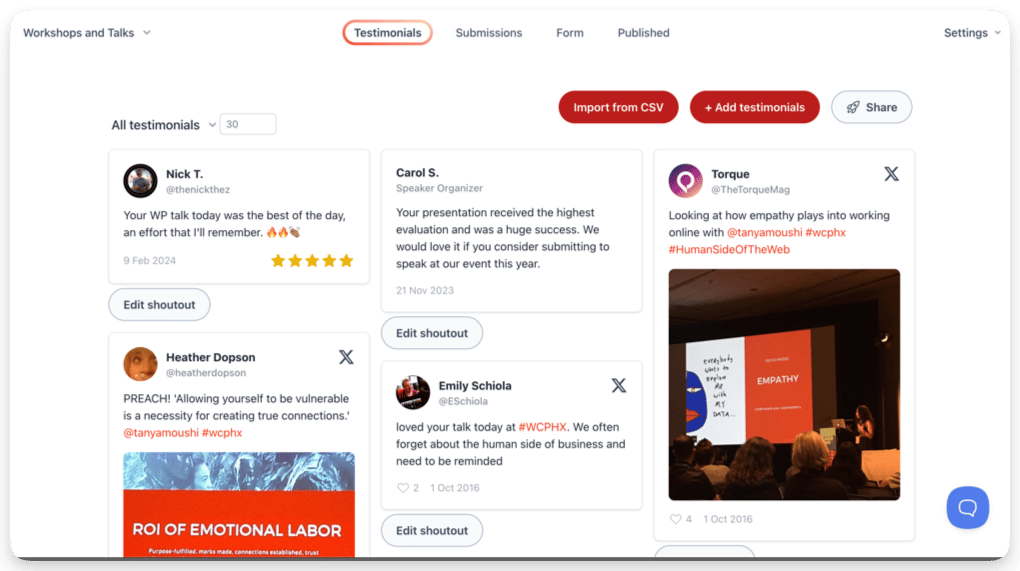This screenshot has width=1020, height=571.
Task: Expand the All testimonials filter dropdown
Action: (x=163, y=125)
